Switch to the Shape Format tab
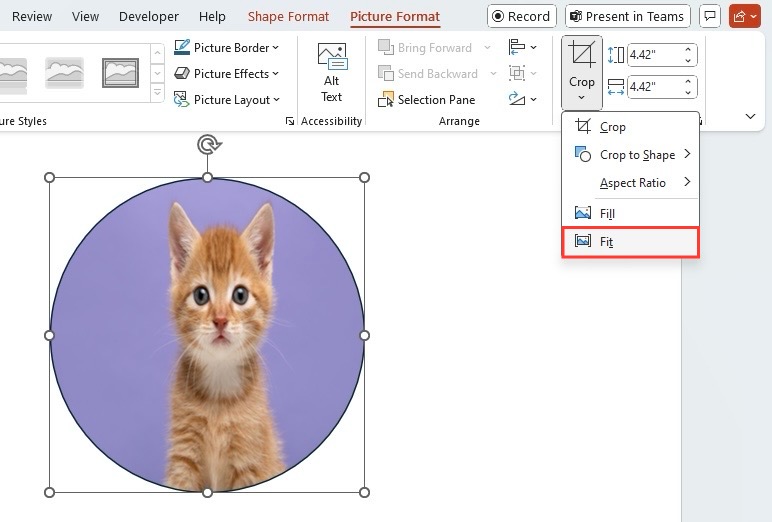772x522 pixels. click(288, 17)
